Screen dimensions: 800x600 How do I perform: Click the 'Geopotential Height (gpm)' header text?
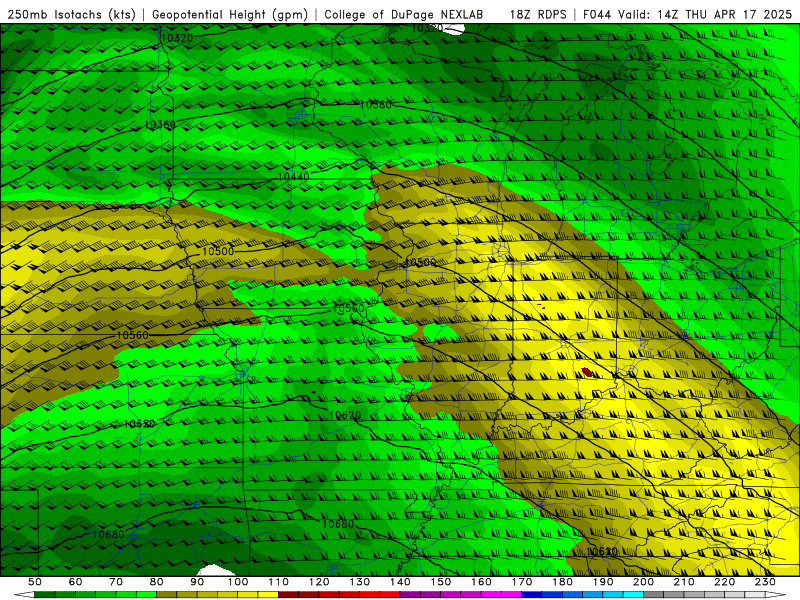pos(230,15)
